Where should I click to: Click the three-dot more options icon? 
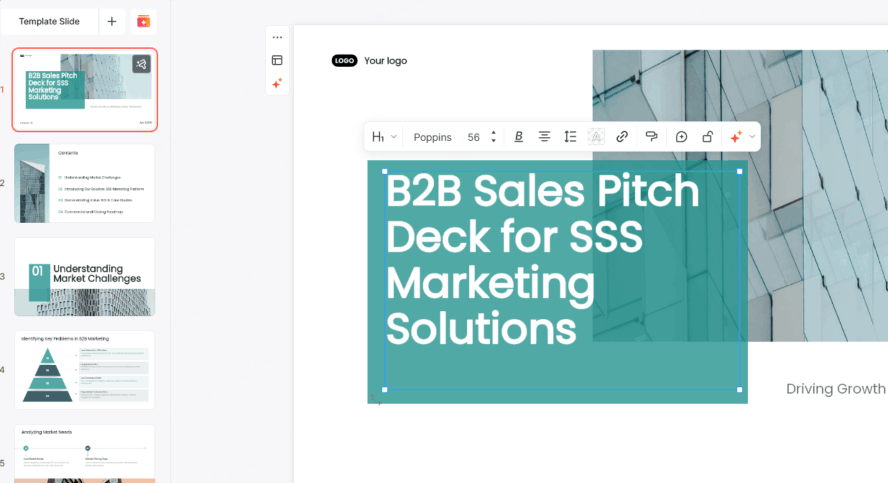coord(277,37)
